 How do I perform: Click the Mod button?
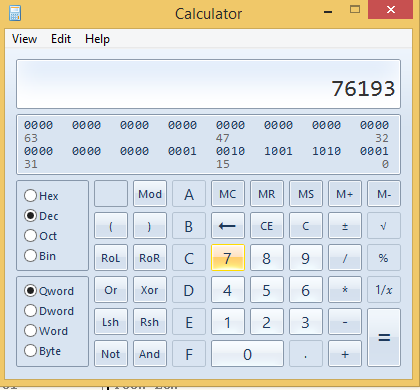(150, 194)
